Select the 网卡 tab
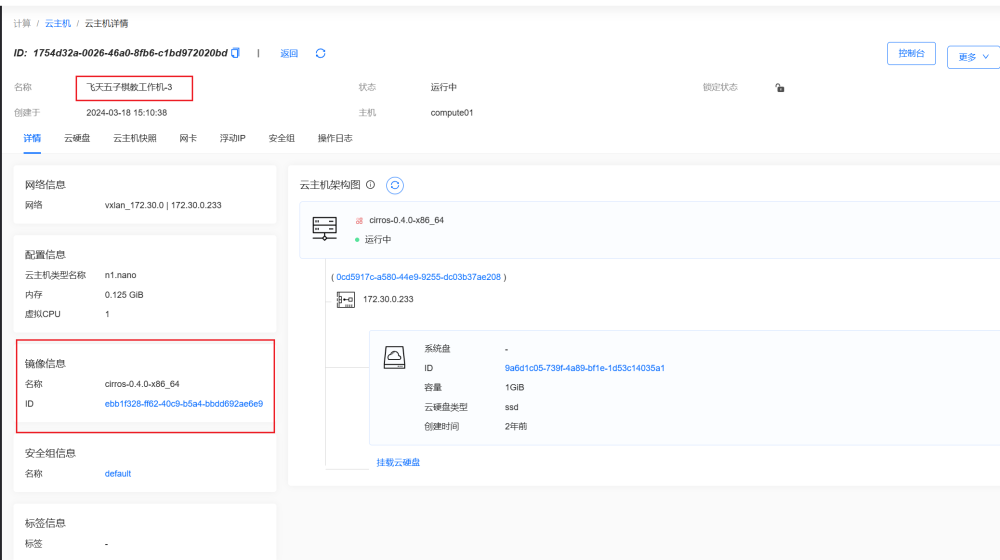 [x=188, y=138]
